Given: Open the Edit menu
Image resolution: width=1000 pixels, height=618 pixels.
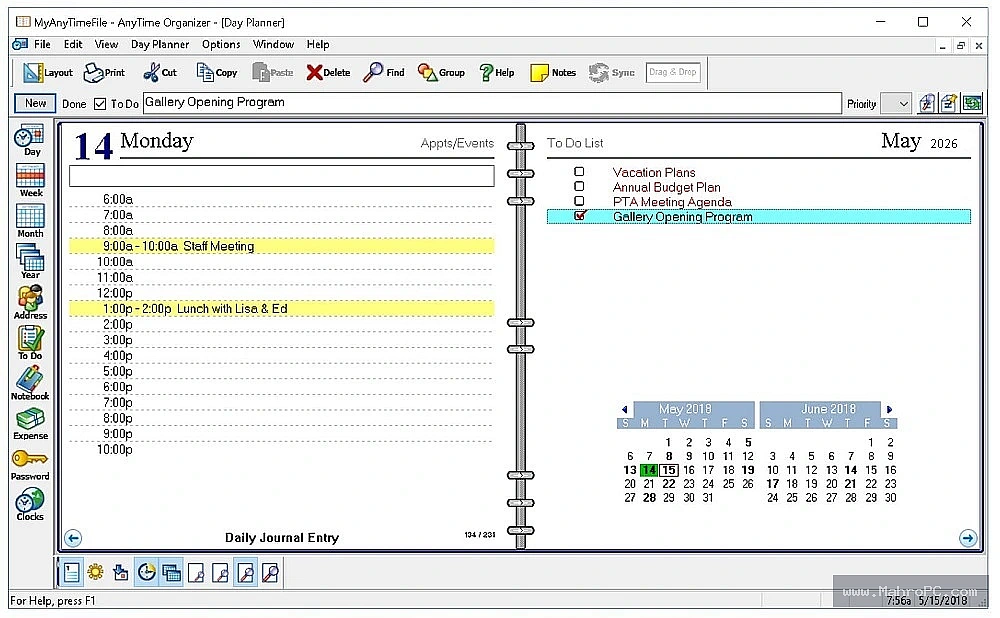Looking at the screenshot, I should point(73,45).
